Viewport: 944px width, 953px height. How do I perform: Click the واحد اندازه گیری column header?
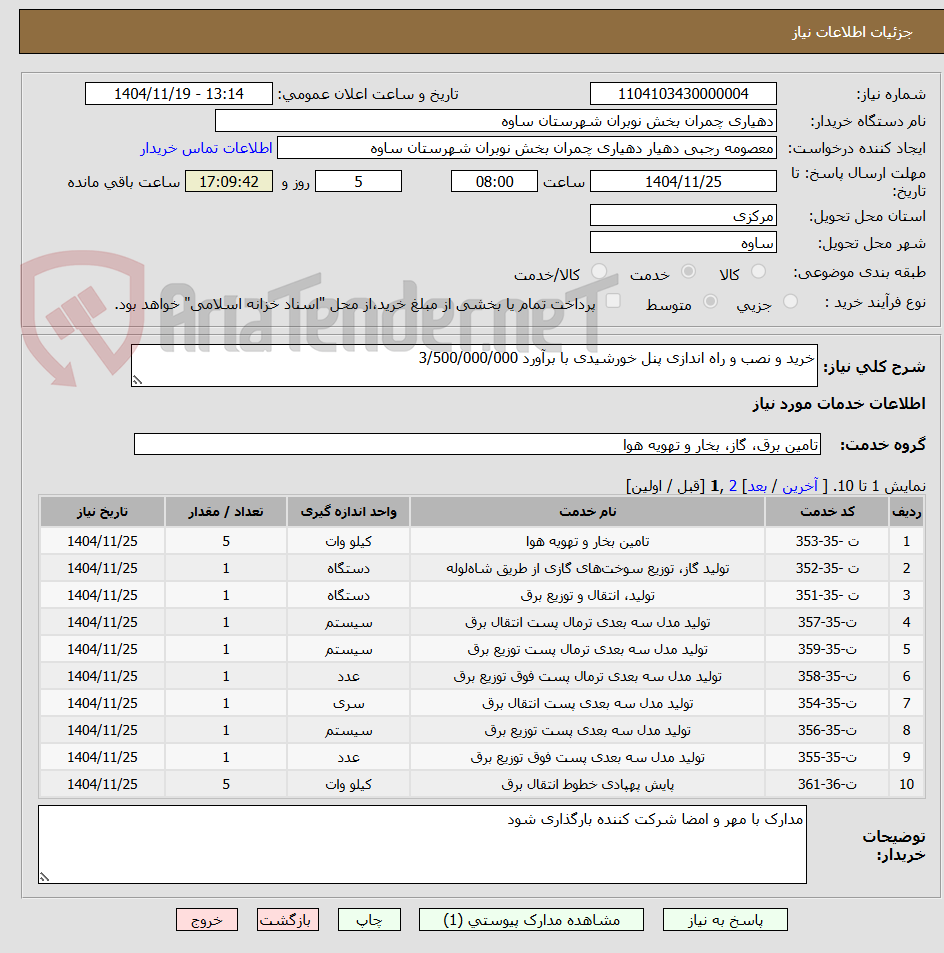pyautogui.click(x=348, y=512)
